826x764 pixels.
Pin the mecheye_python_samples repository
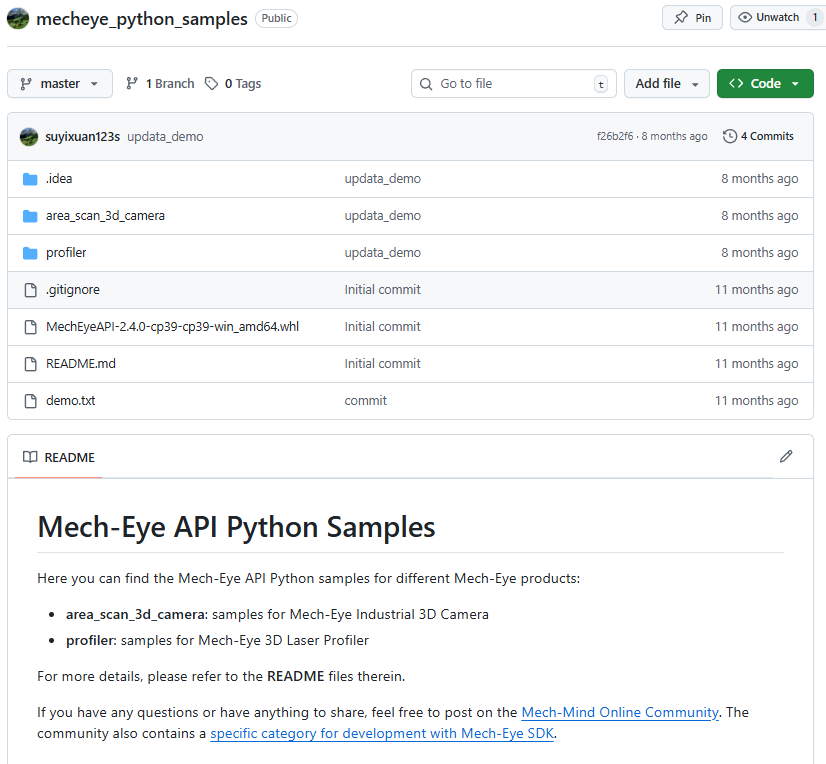(692, 18)
